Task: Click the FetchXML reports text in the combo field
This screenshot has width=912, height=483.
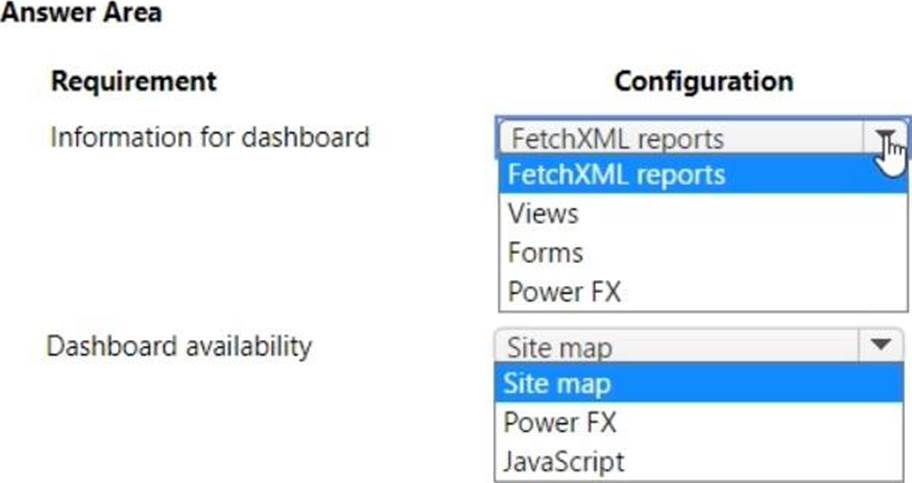Action: [x=615, y=138]
